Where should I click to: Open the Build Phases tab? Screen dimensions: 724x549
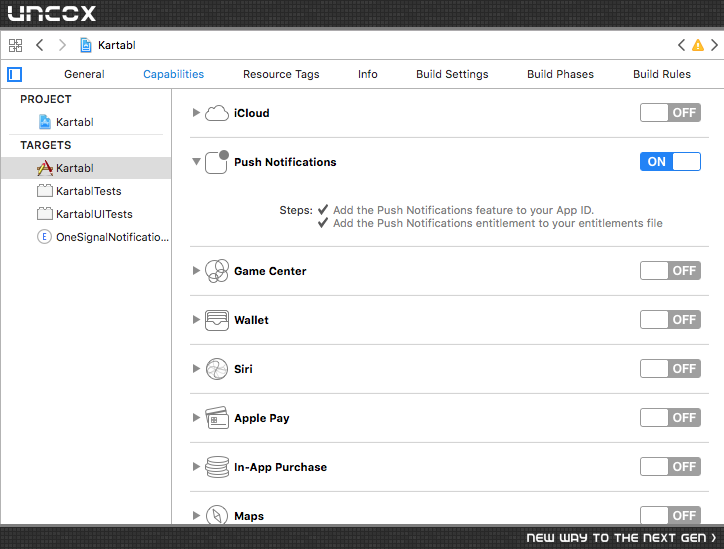(x=561, y=74)
